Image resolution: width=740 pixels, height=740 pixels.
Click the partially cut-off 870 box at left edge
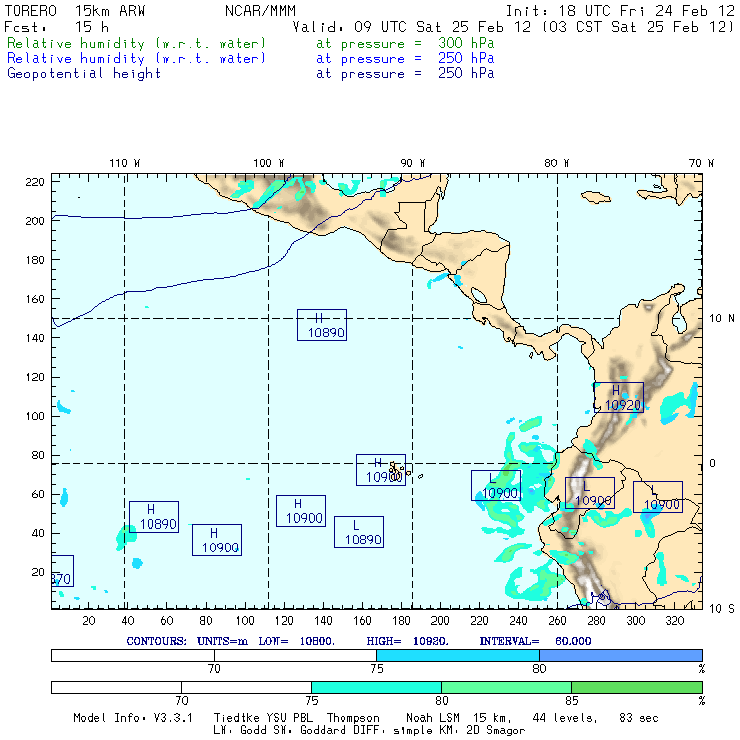pos(61,571)
